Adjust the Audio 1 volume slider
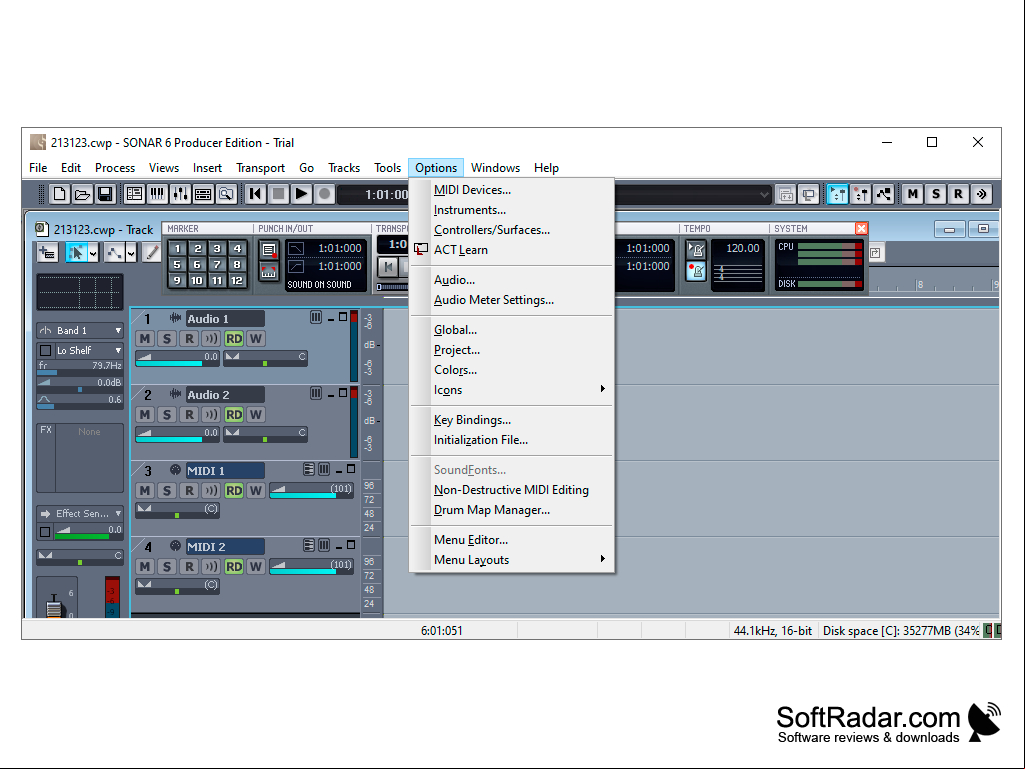Image resolution: width=1025 pixels, height=769 pixels. click(x=177, y=358)
